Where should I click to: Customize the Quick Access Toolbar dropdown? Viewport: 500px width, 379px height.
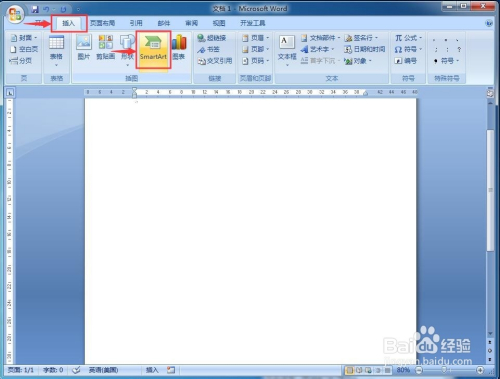click(x=78, y=9)
